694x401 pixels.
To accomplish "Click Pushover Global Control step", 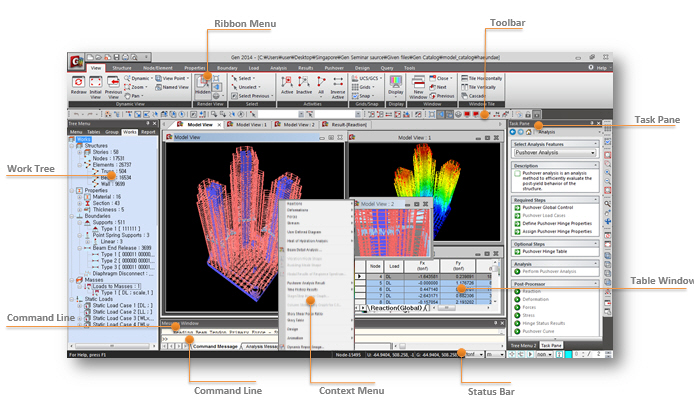I will 548,205.
